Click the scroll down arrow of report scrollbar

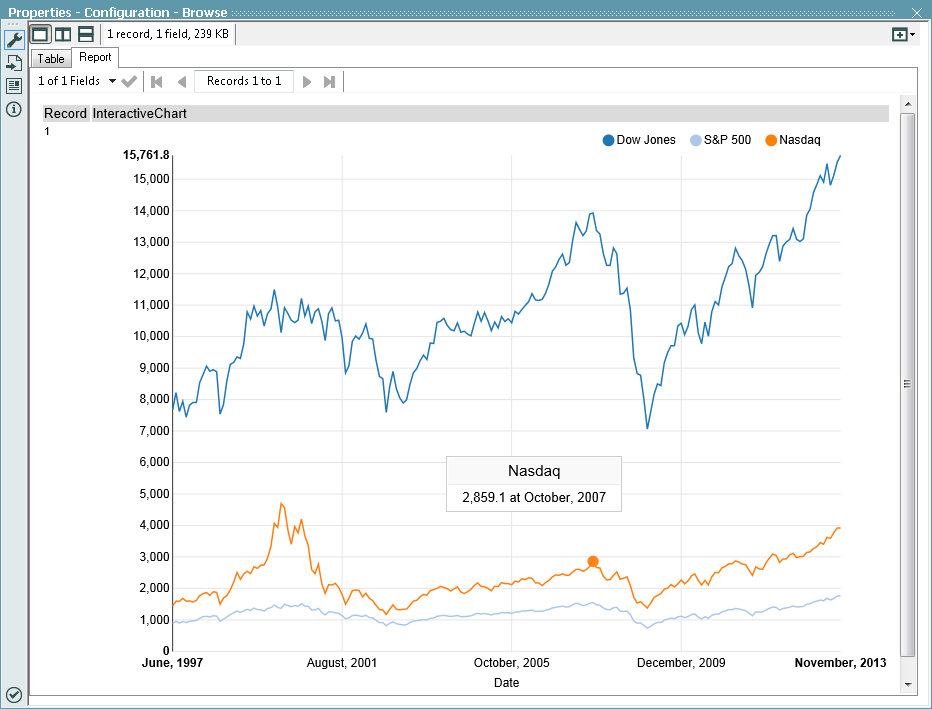click(908, 684)
